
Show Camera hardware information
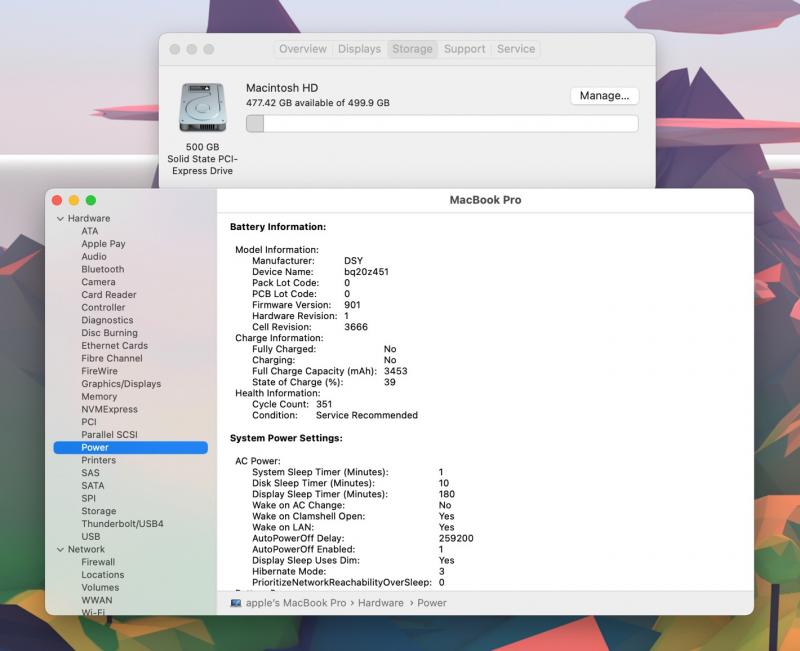coord(98,282)
